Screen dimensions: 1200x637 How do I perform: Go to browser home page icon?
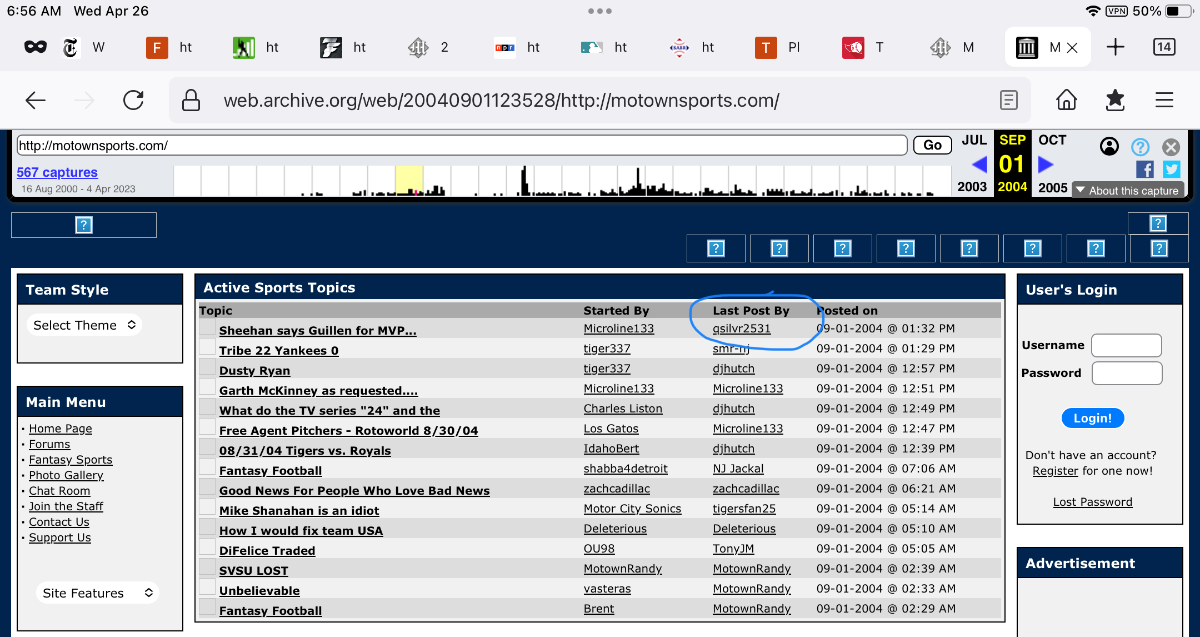pos(1066,100)
